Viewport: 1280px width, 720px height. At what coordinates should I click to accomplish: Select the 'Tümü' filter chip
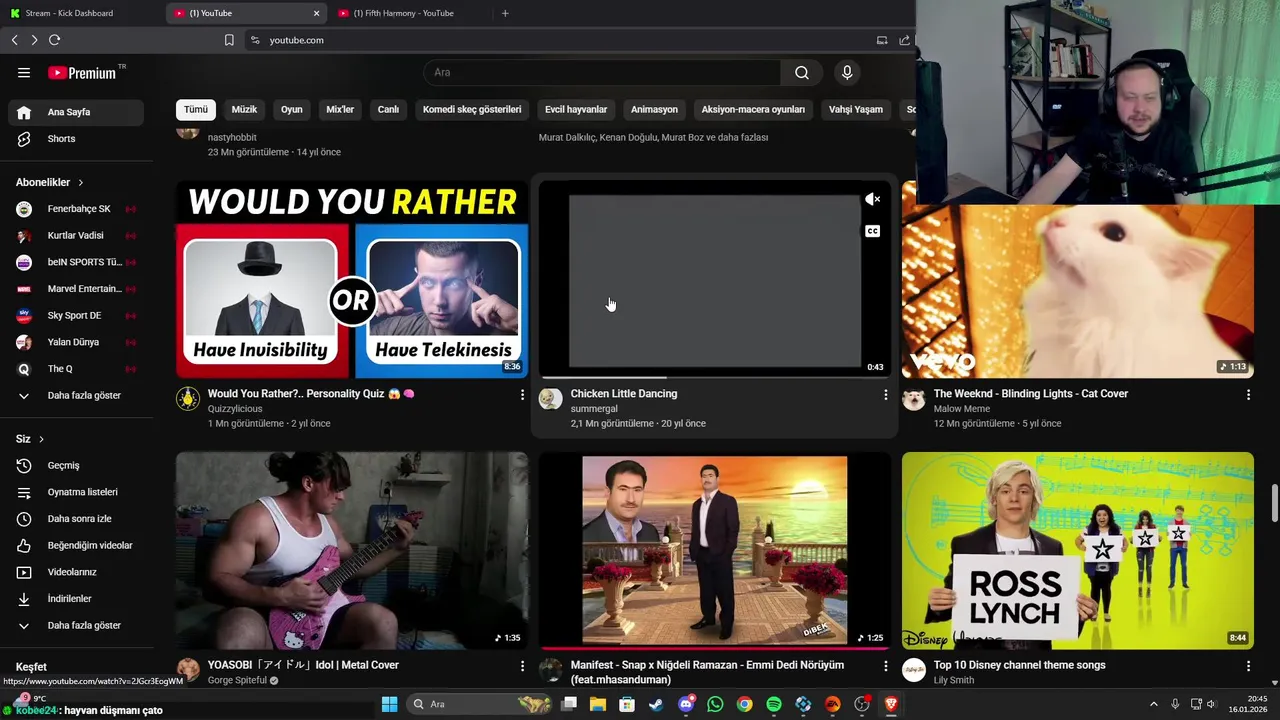195,109
